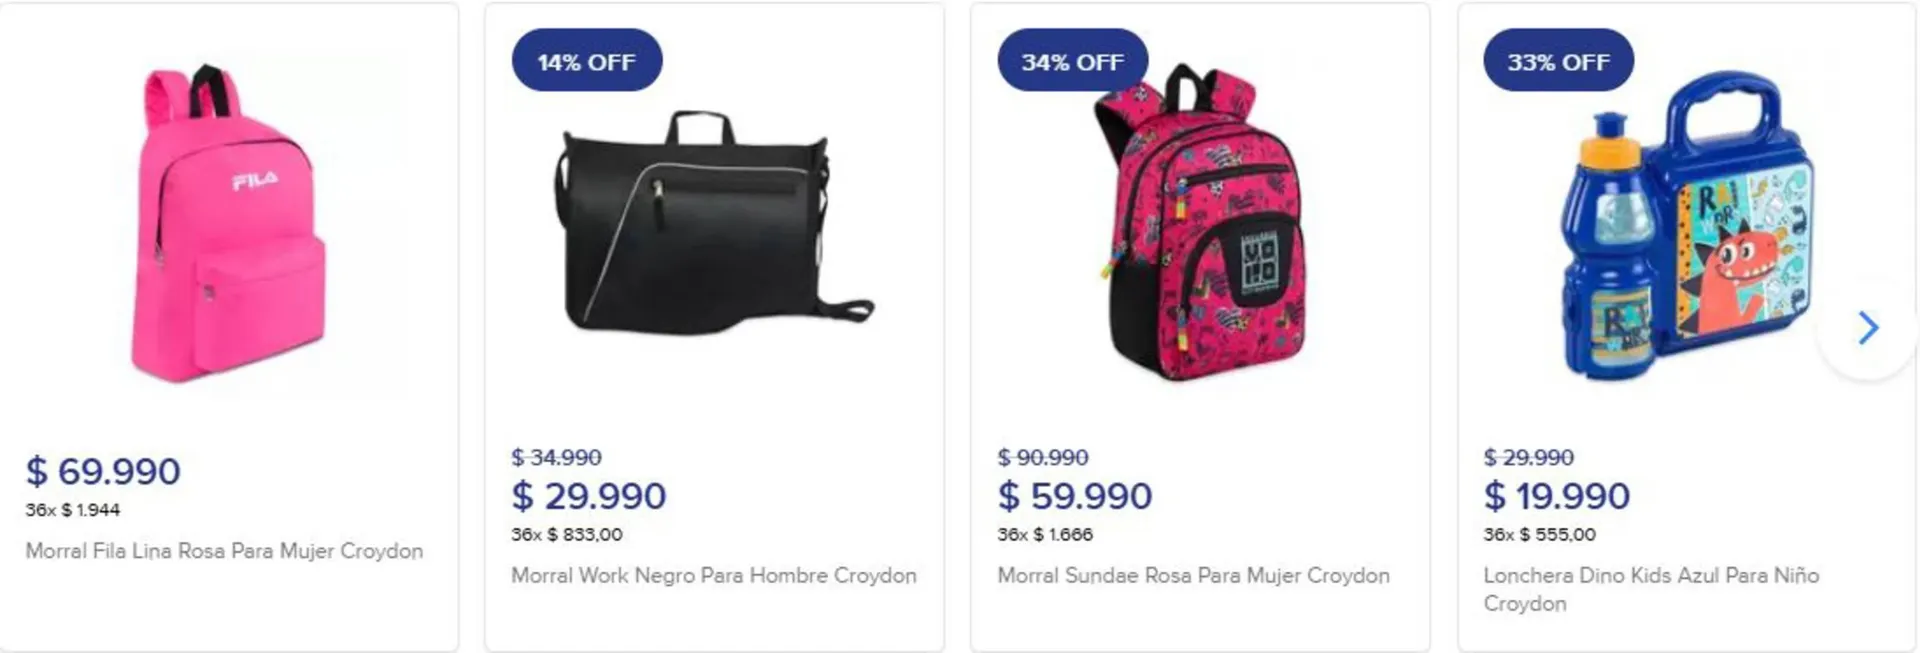Open the black Work messenger bag image
Viewport: 1920px width, 653px height.
(714, 225)
